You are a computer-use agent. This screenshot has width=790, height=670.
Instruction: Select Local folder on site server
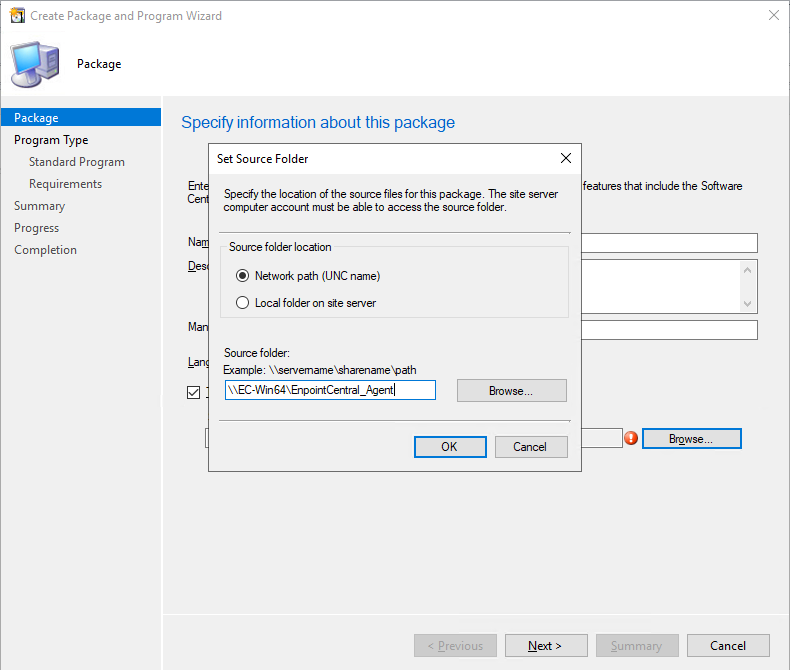pos(242,302)
